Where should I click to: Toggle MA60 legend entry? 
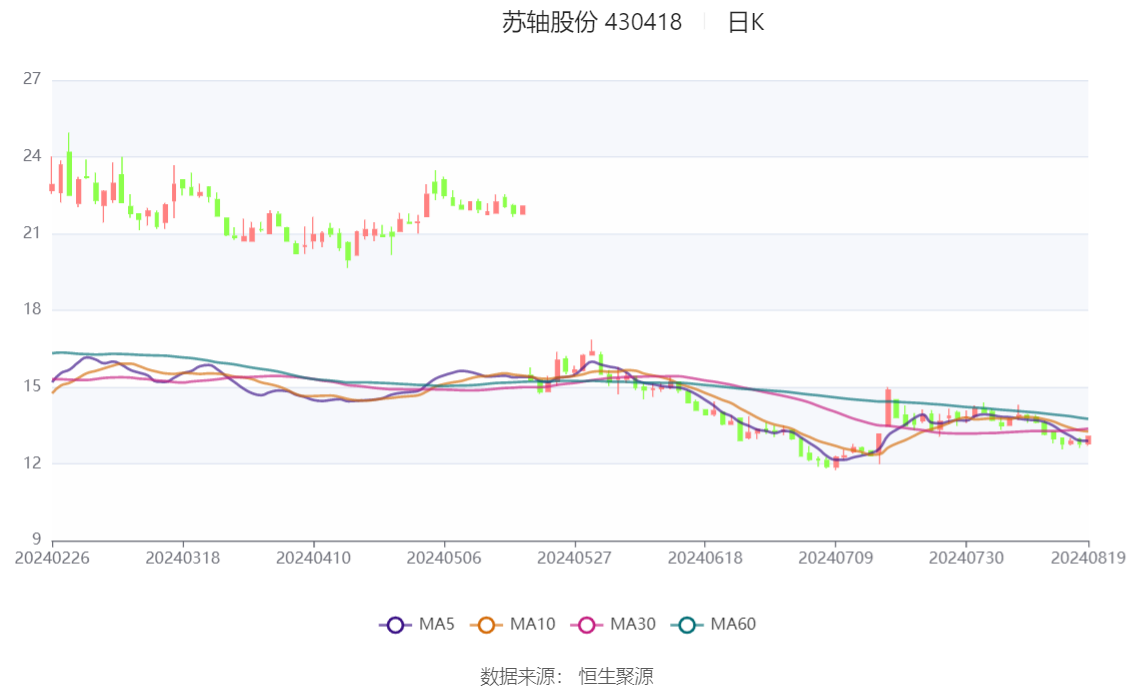click(714, 624)
